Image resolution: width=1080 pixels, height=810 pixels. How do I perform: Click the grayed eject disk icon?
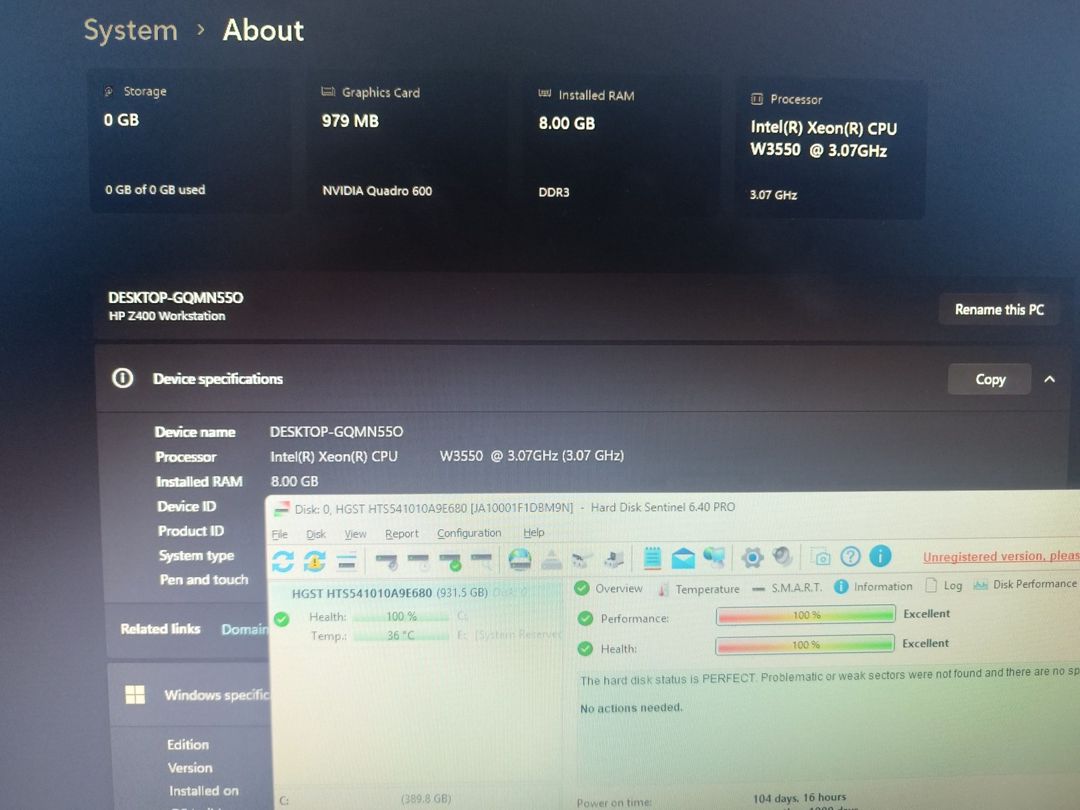(x=551, y=560)
